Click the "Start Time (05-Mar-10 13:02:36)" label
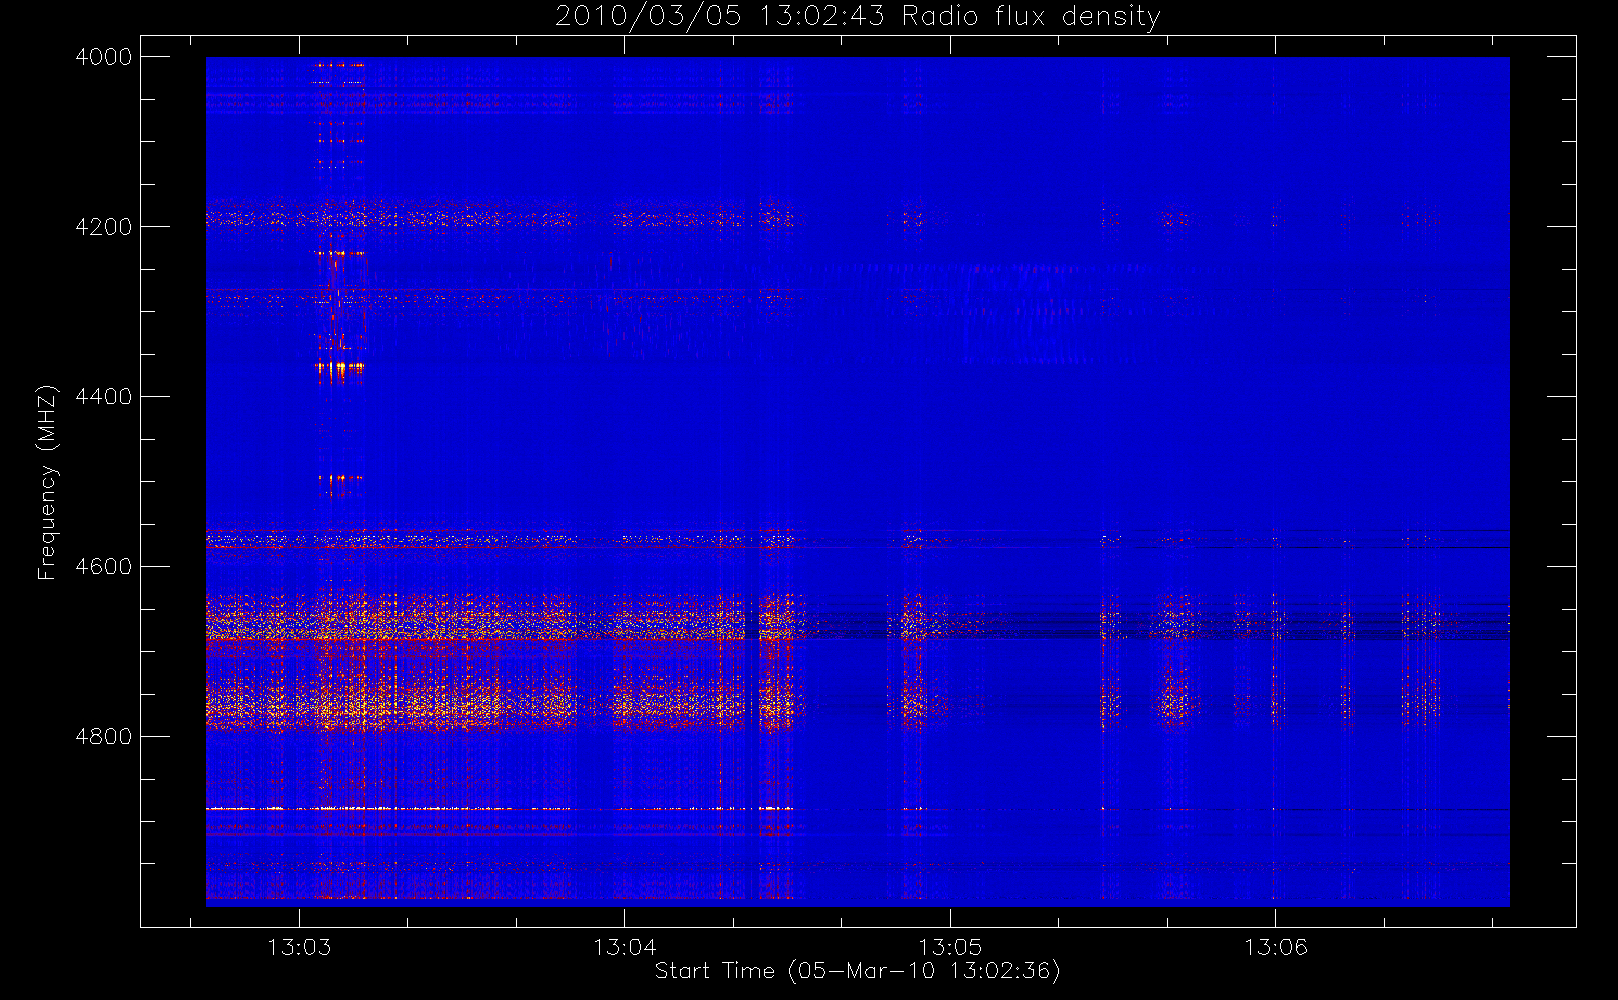Image resolution: width=1618 pixels, height=1000 pixels. tap(857, 971)
